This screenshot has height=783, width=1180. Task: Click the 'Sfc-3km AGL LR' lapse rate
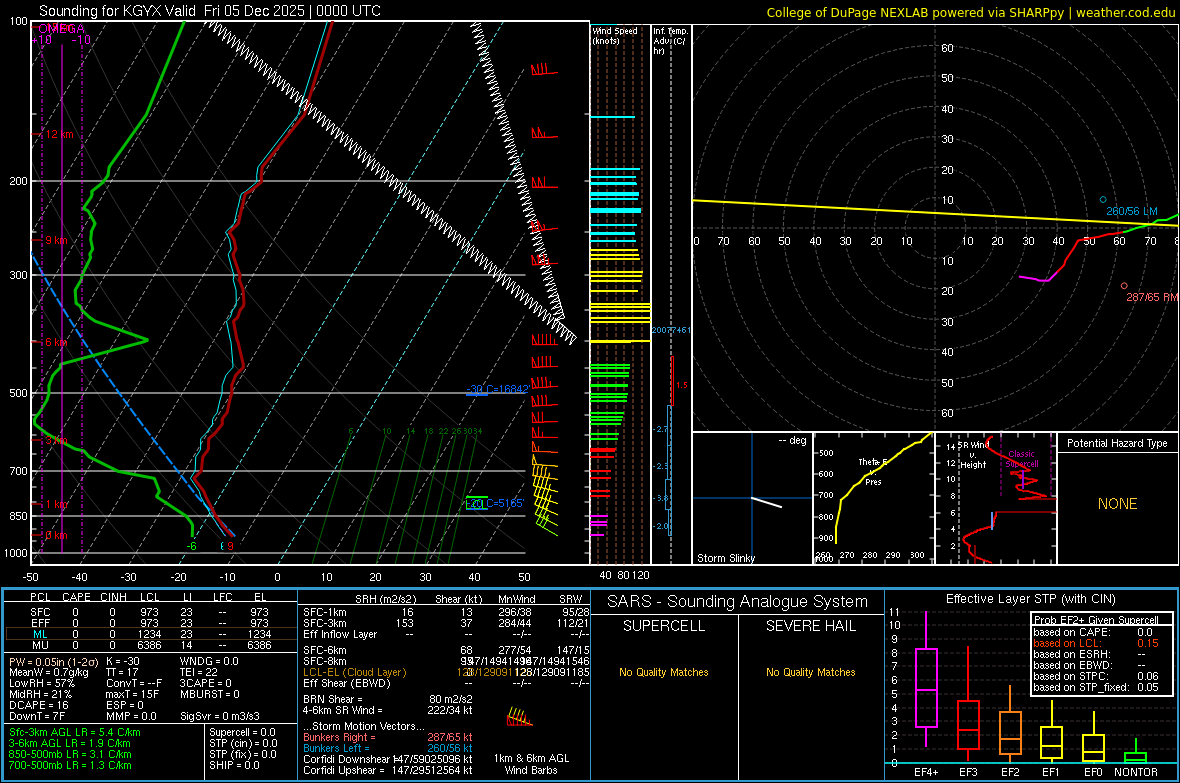click(x=75, y=733)
